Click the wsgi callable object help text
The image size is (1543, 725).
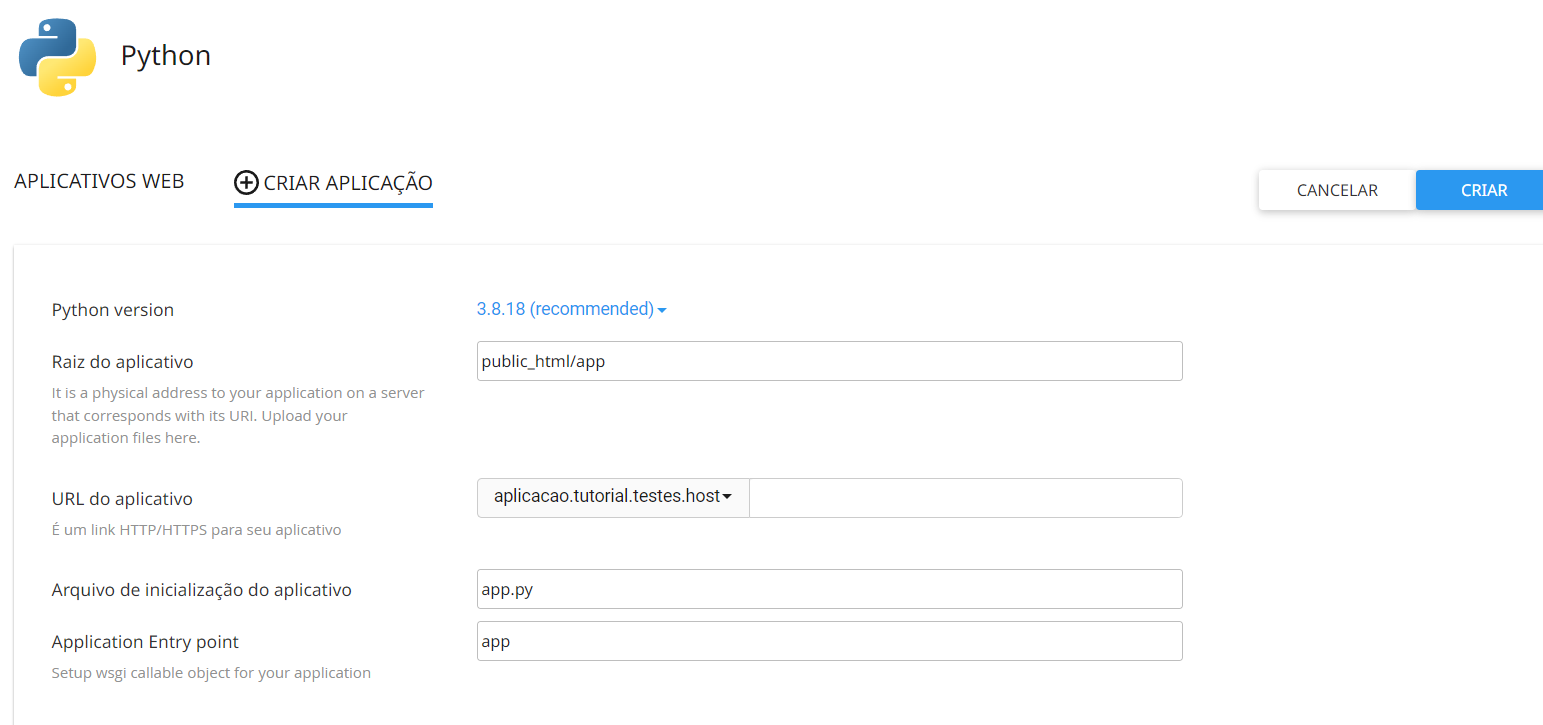tap(211, 673)
